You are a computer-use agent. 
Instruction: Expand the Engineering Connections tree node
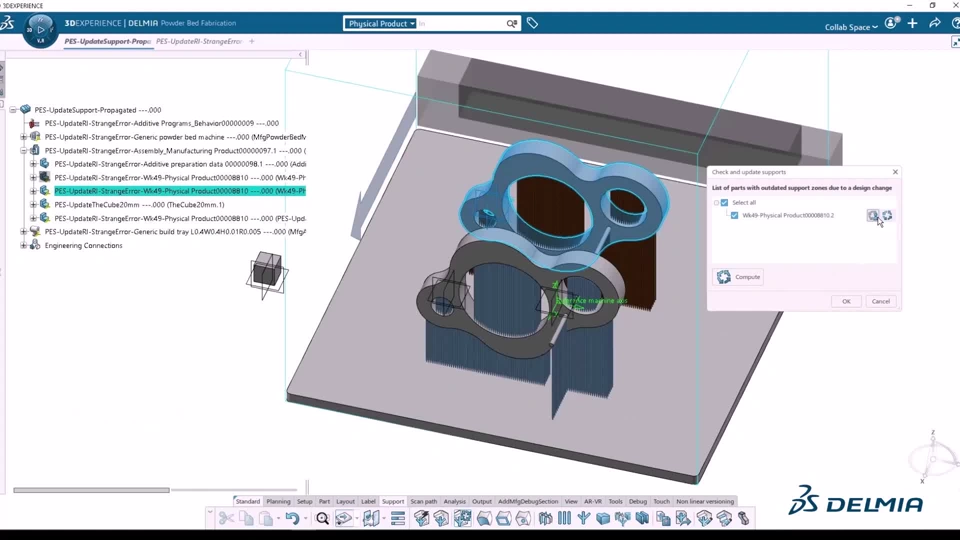[x=23, y=246]
